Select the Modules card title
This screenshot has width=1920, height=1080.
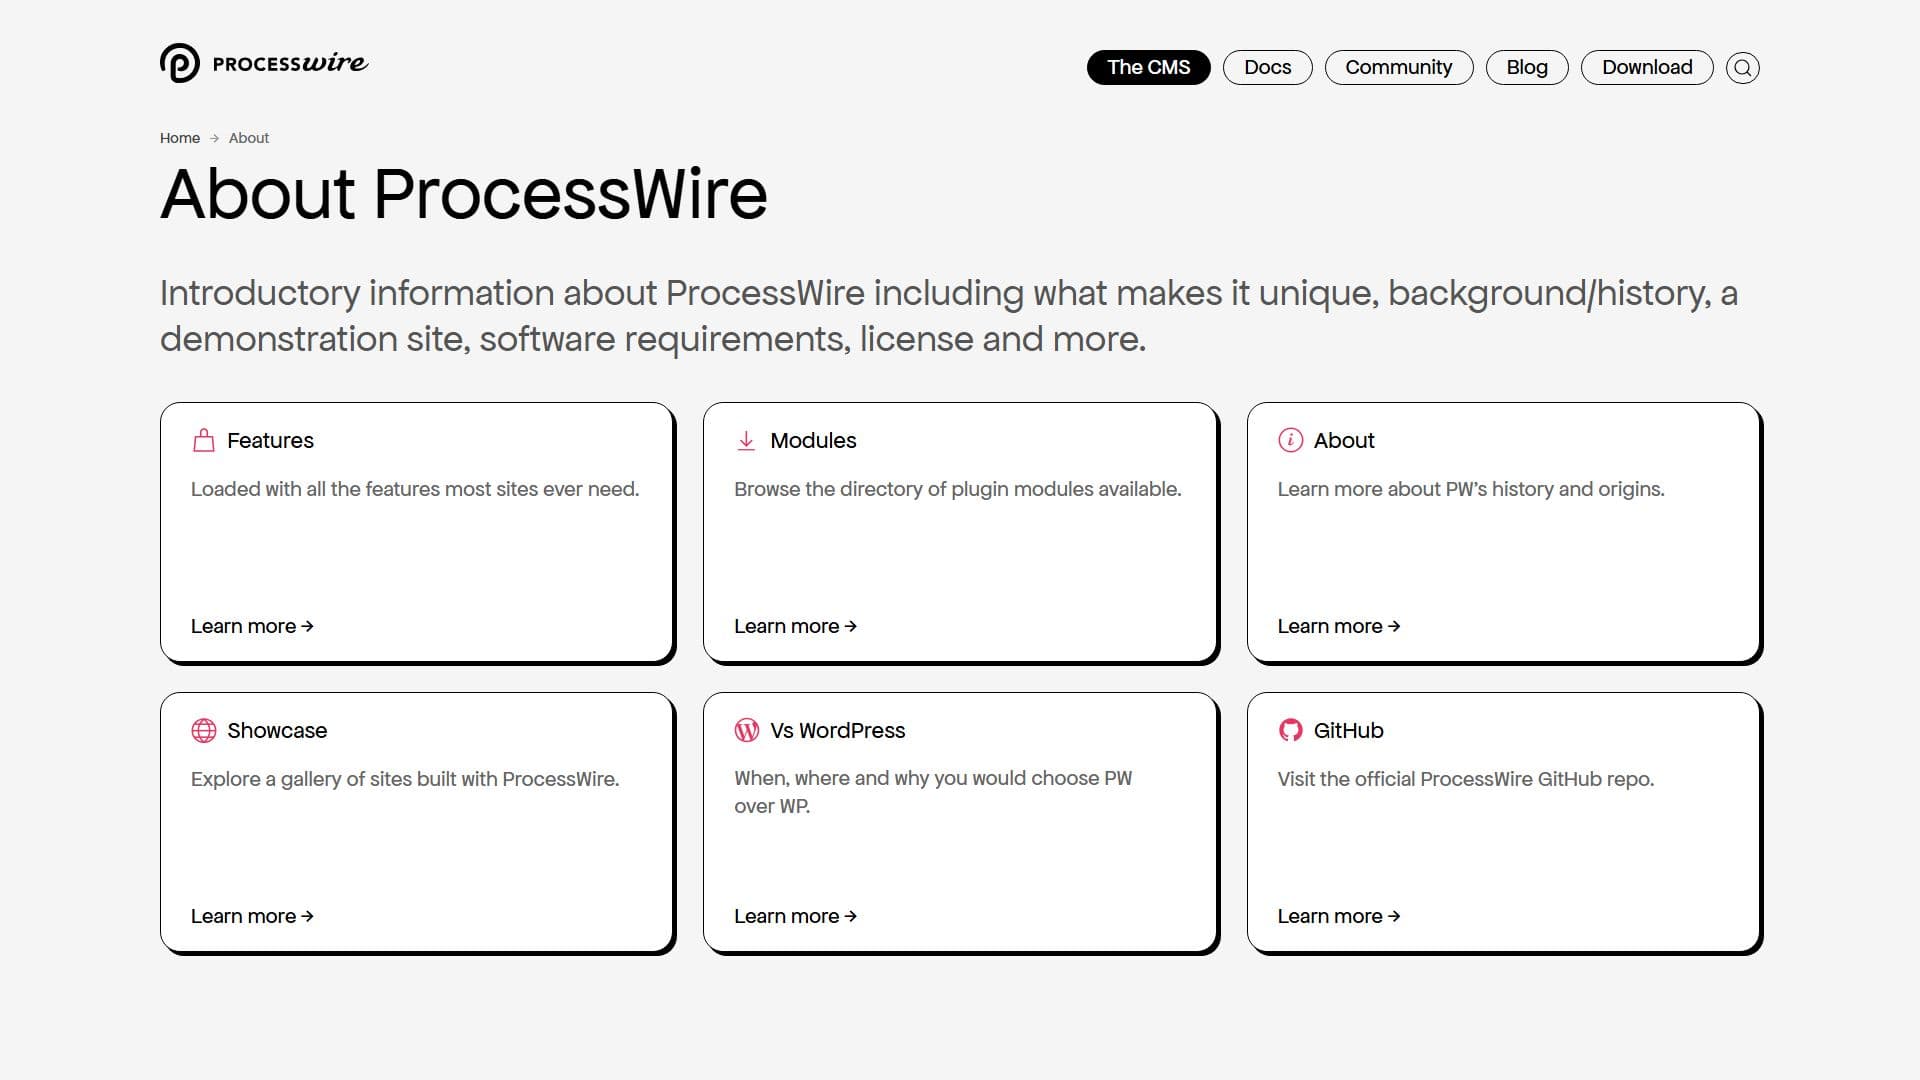pos(813,441)
